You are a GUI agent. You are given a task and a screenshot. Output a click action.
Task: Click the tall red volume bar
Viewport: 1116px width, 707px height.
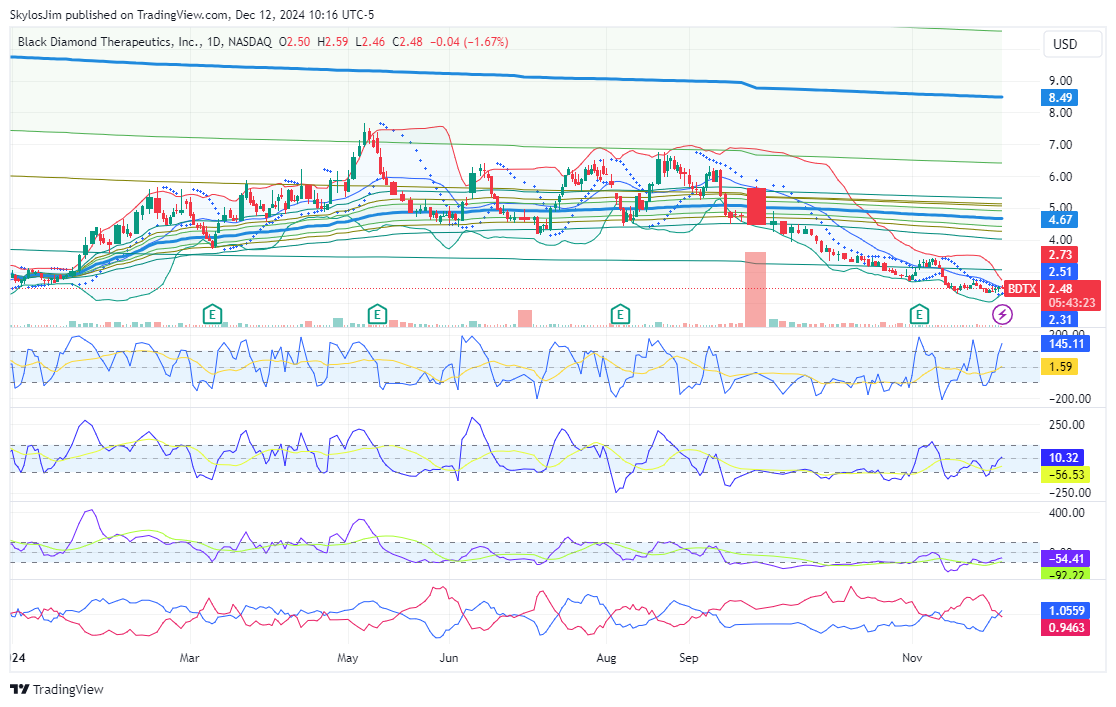click(755, 289)
